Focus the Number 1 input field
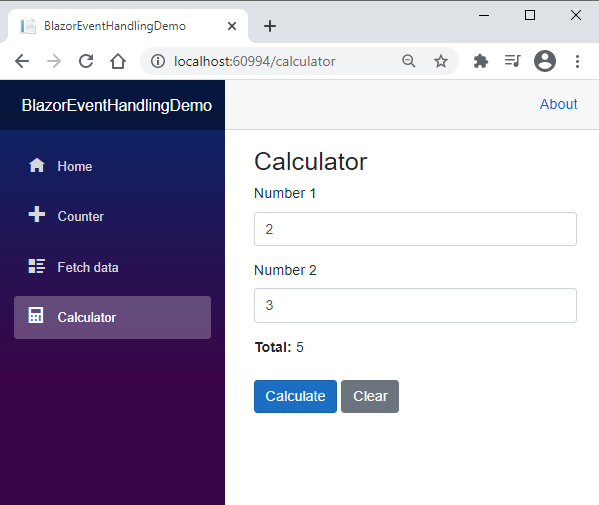 pyautogui.click(x=415, y=229)
